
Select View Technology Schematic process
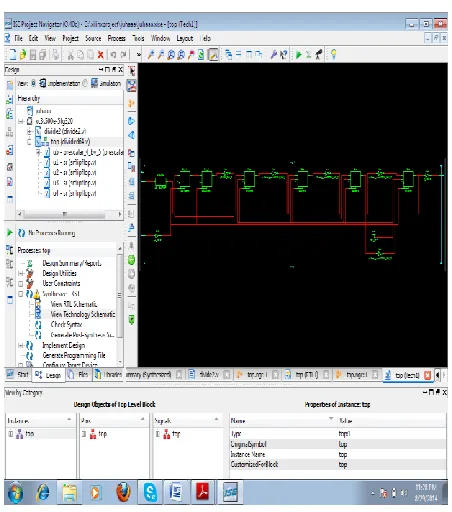[x=83, y=314]
